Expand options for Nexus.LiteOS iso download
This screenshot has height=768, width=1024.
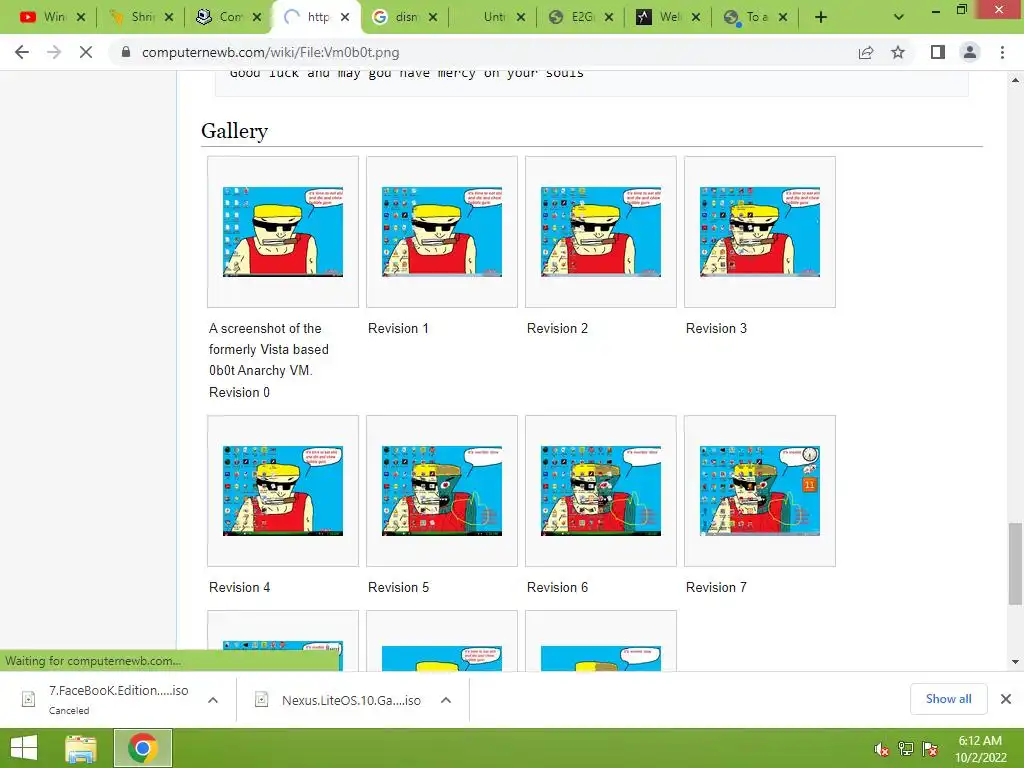point(446,700)
